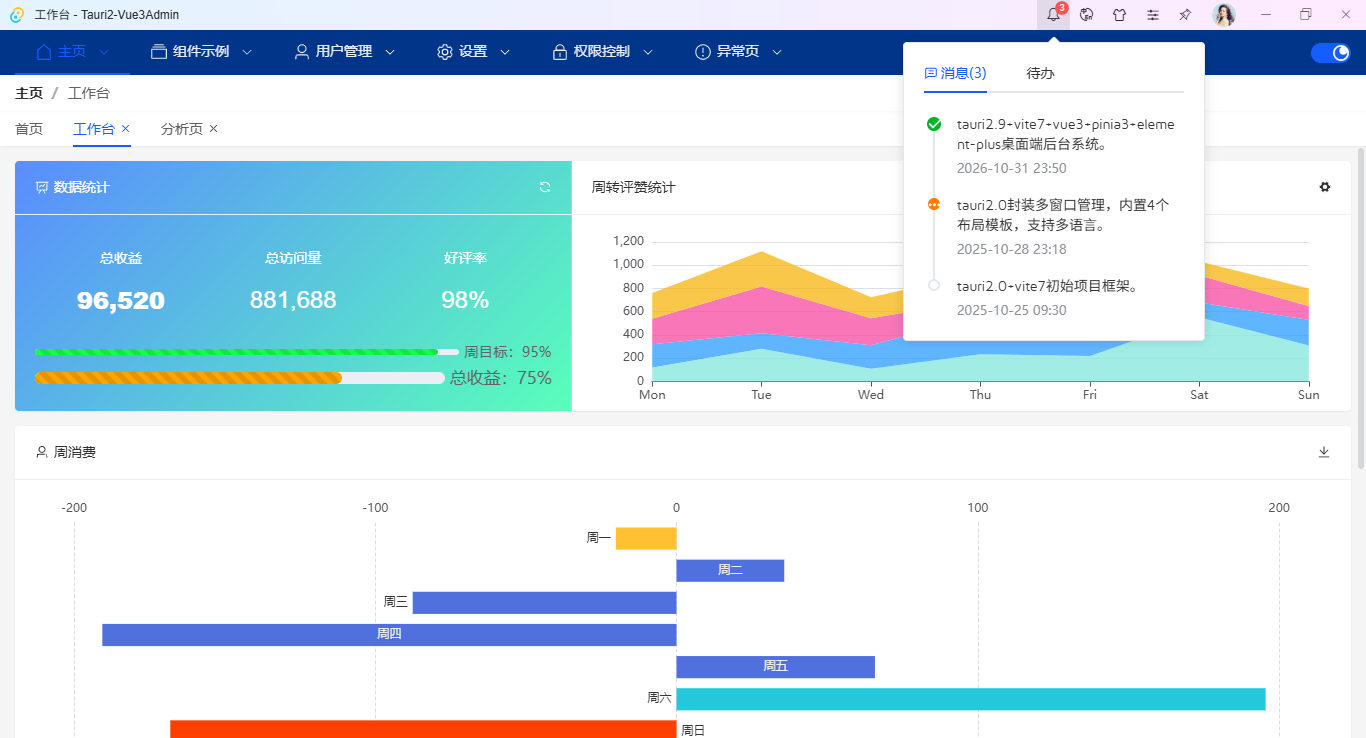Screen dimensions: 1366x738
Task: Click the 周六 cyan bar in chart
Action: click(x=970, y=699)
